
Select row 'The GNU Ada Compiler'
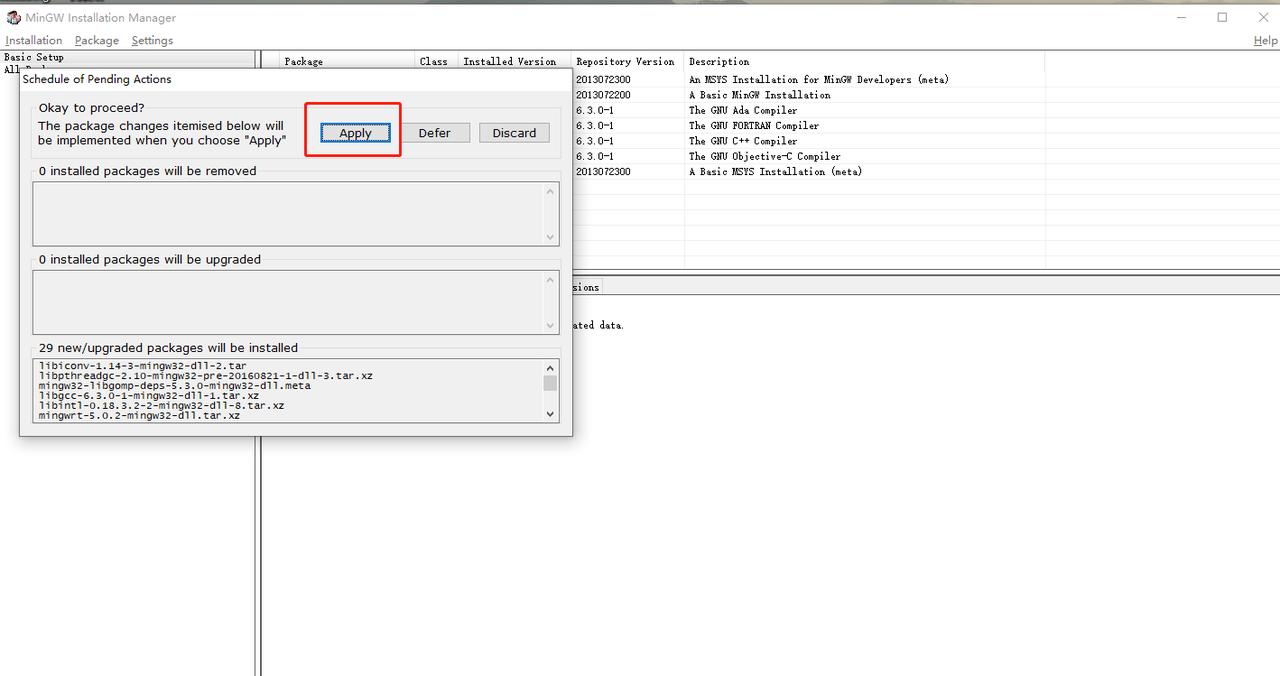[743, 110]
